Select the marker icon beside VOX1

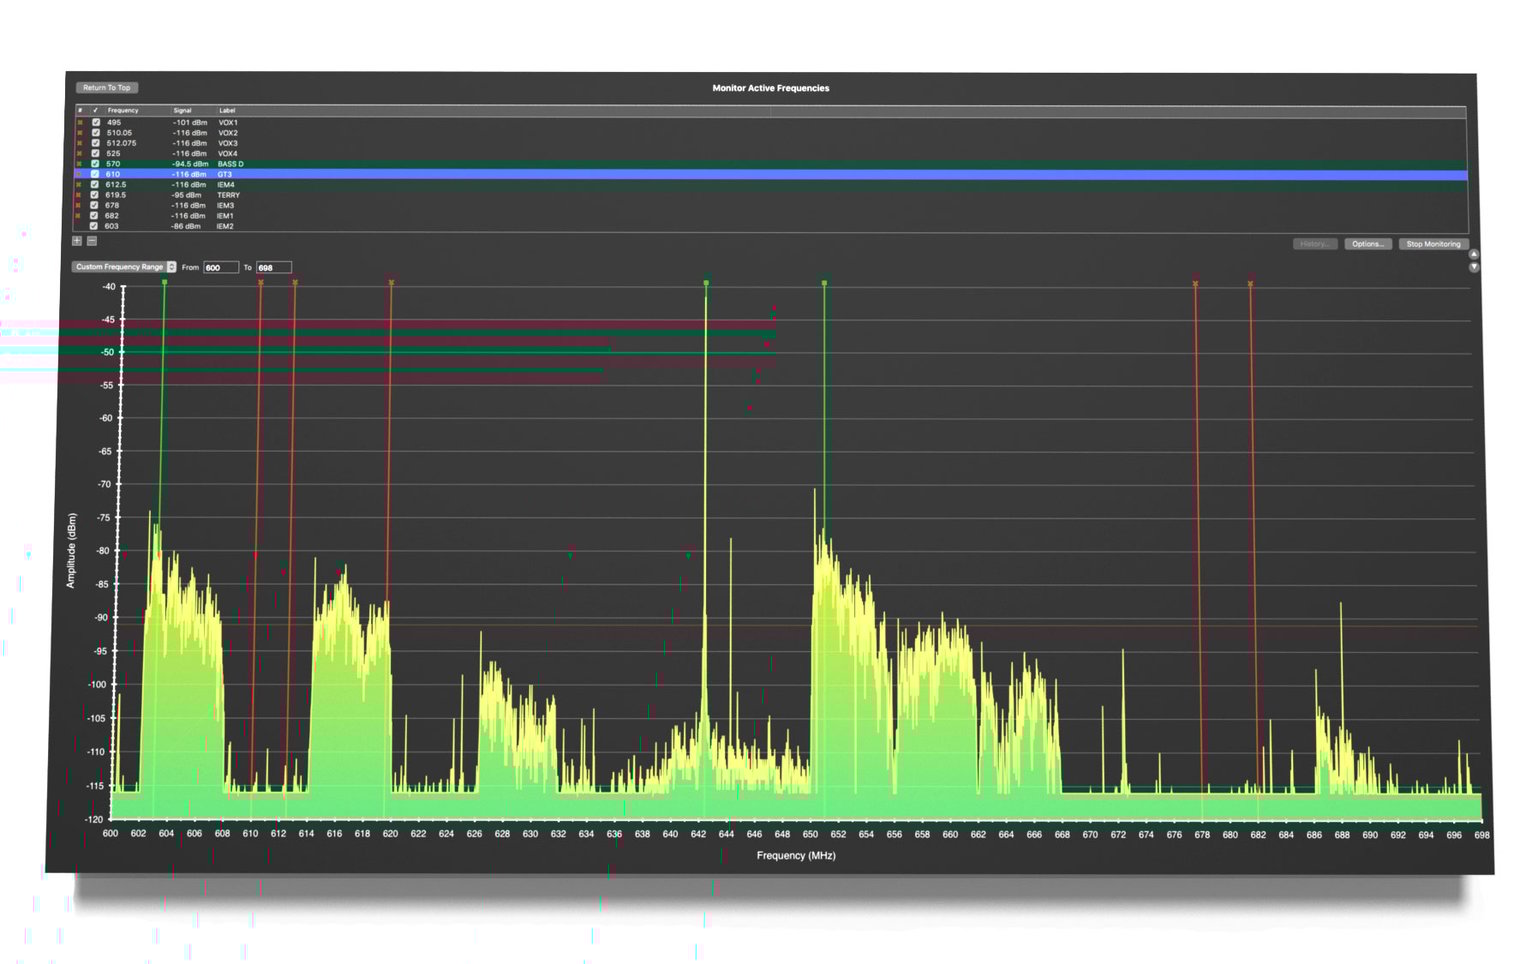pos(79,121)
